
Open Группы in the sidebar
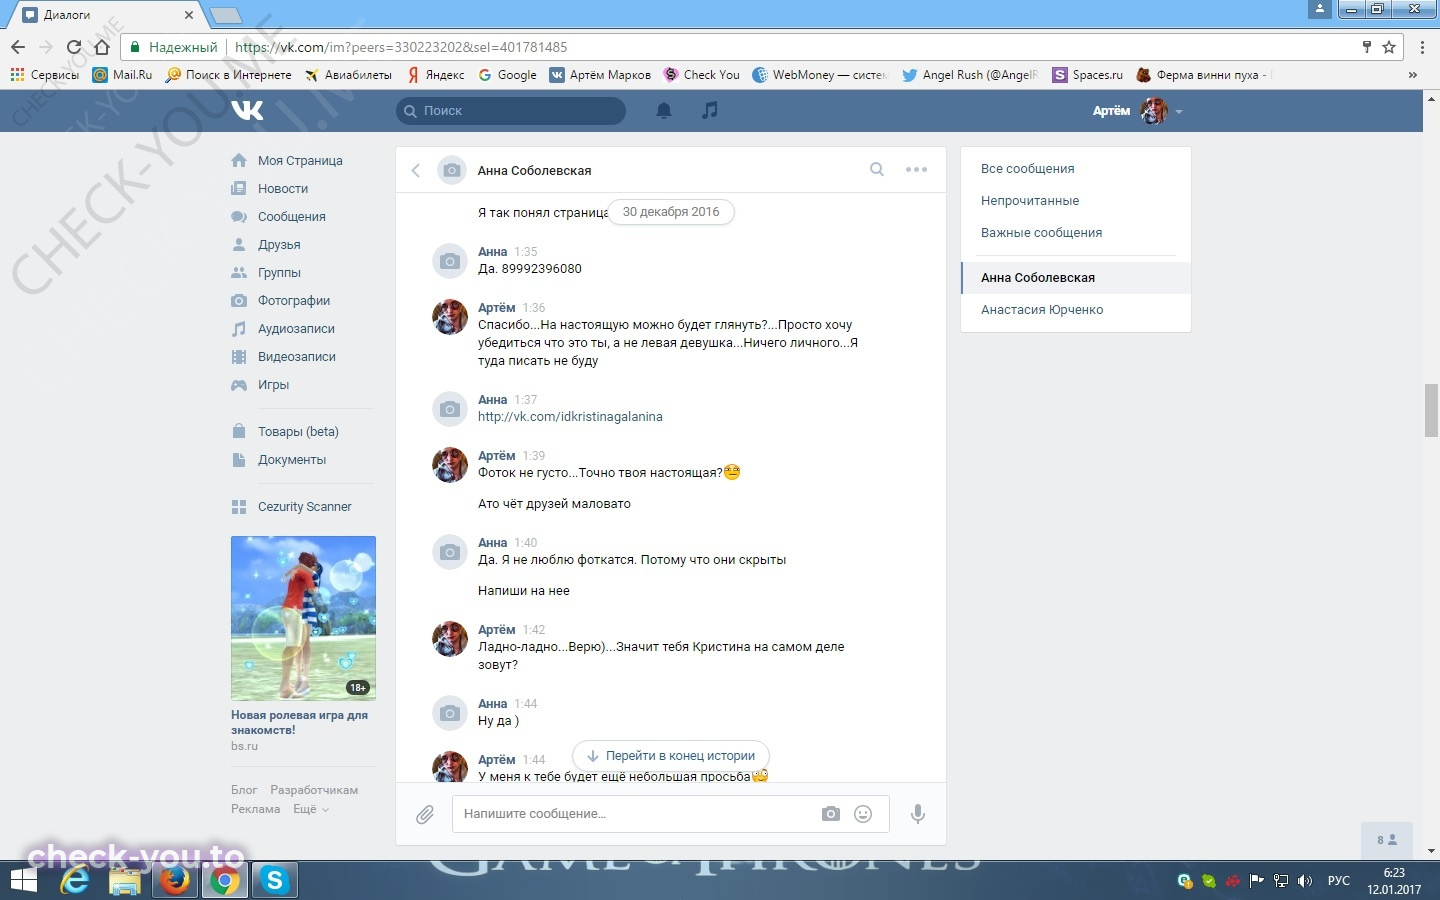279,273
